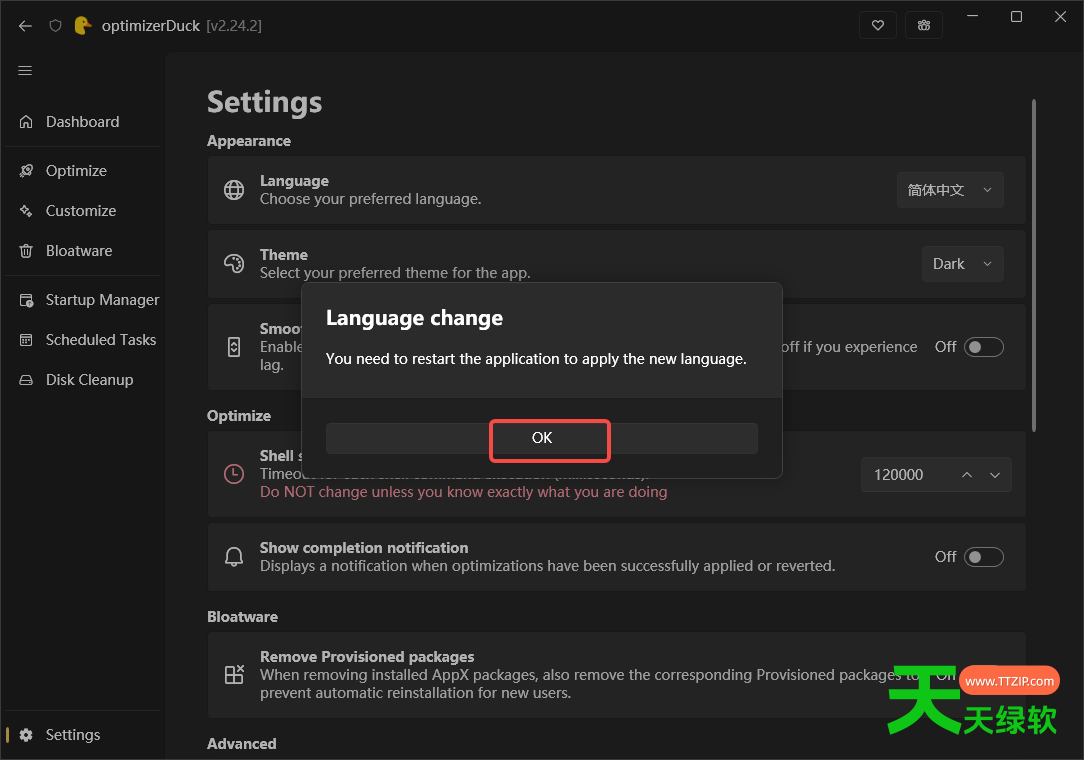Click the Bloatware section heading in settings
Image resolution: width=1084 pixels, height=760 pixels.
point(243,617)
